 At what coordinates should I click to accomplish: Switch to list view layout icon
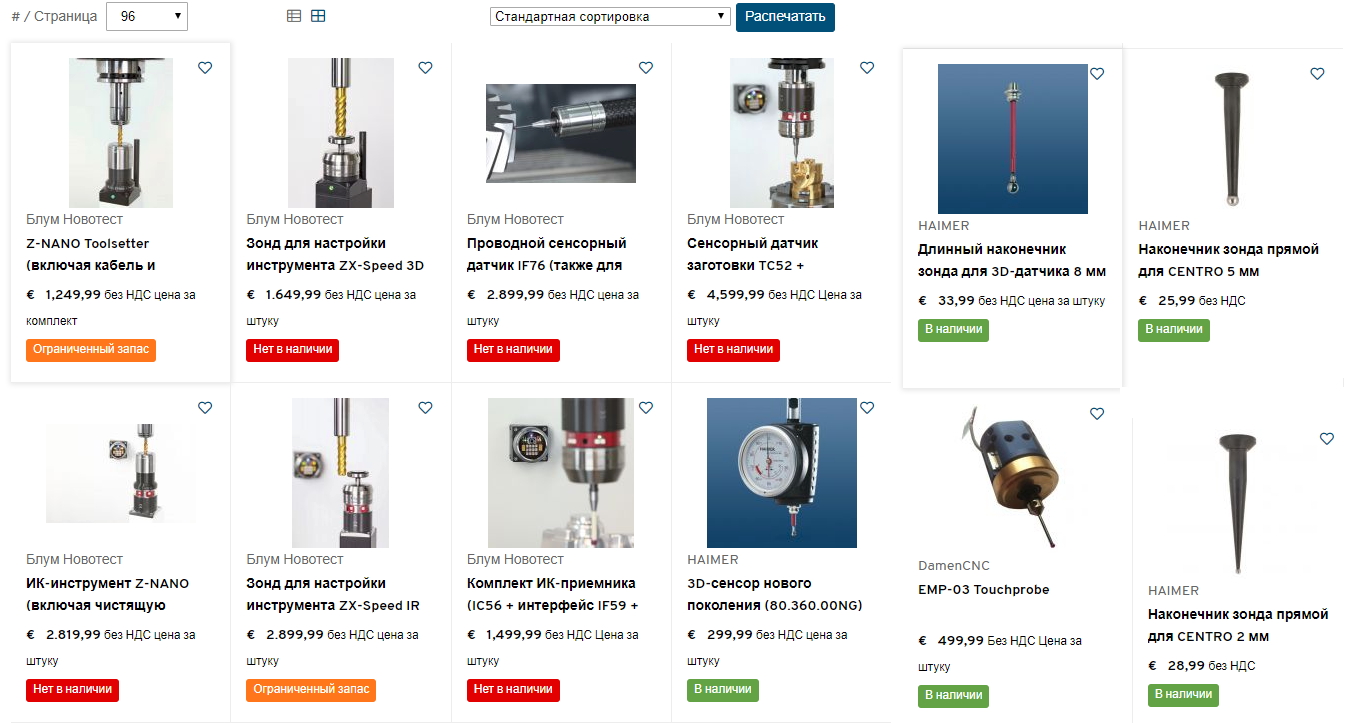click(294, 16)
